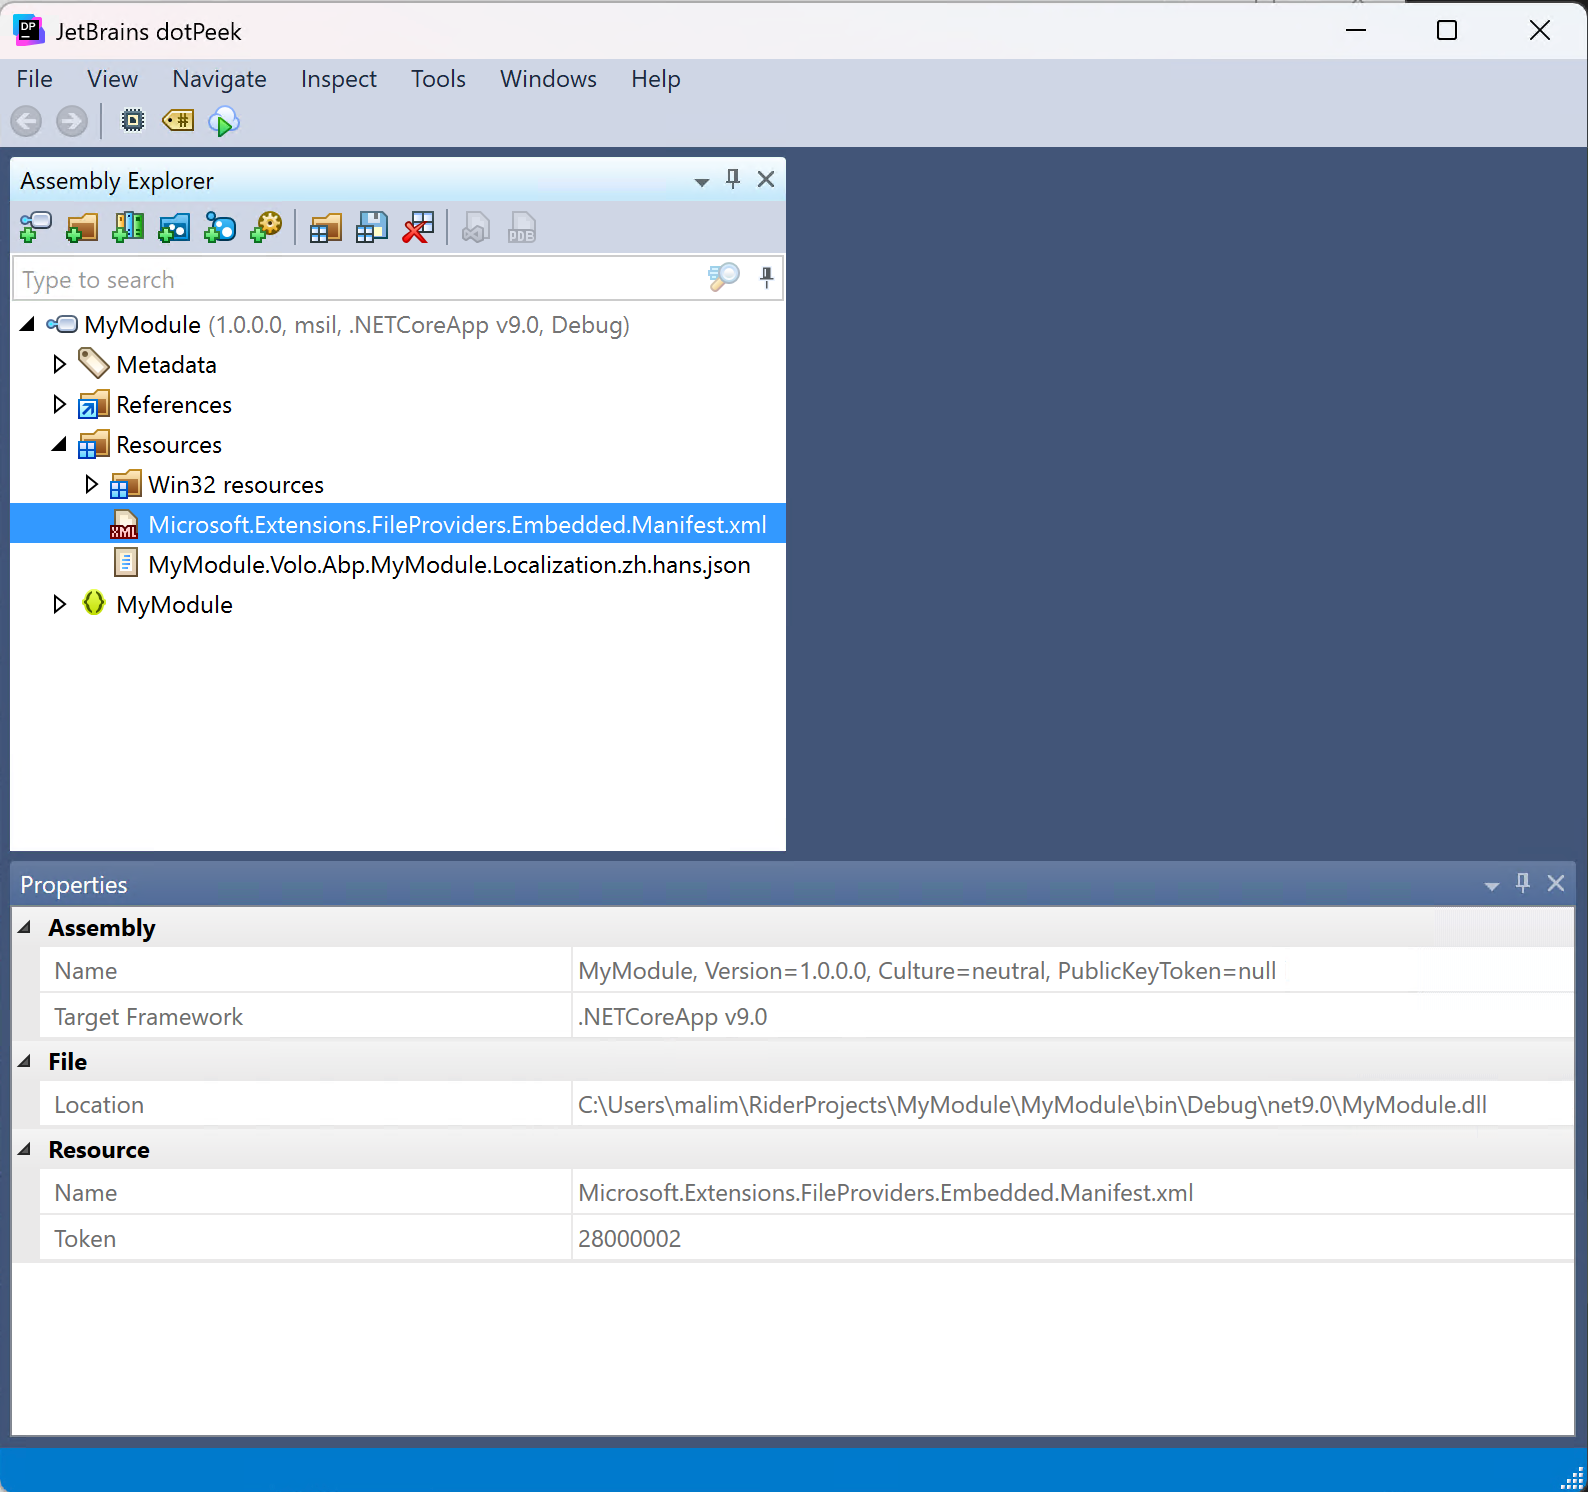Open Assembly Explorer window options dropdown
The image size is (1588, 1492).
pyautogui.click(x=701, y=181)
